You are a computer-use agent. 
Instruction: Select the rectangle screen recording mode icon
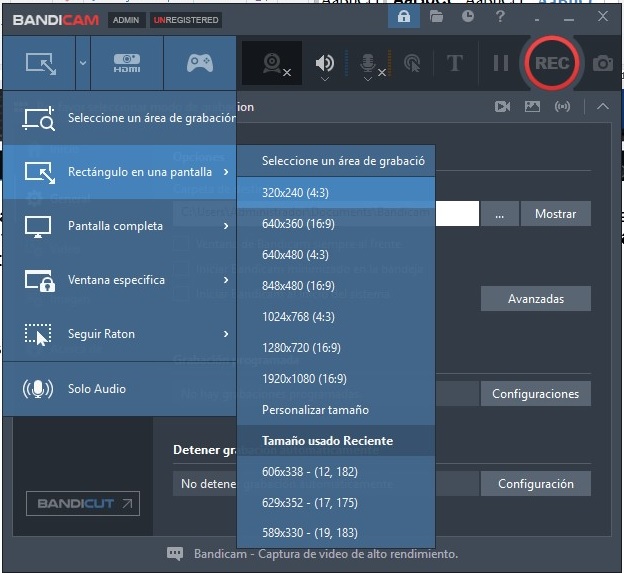41,64
